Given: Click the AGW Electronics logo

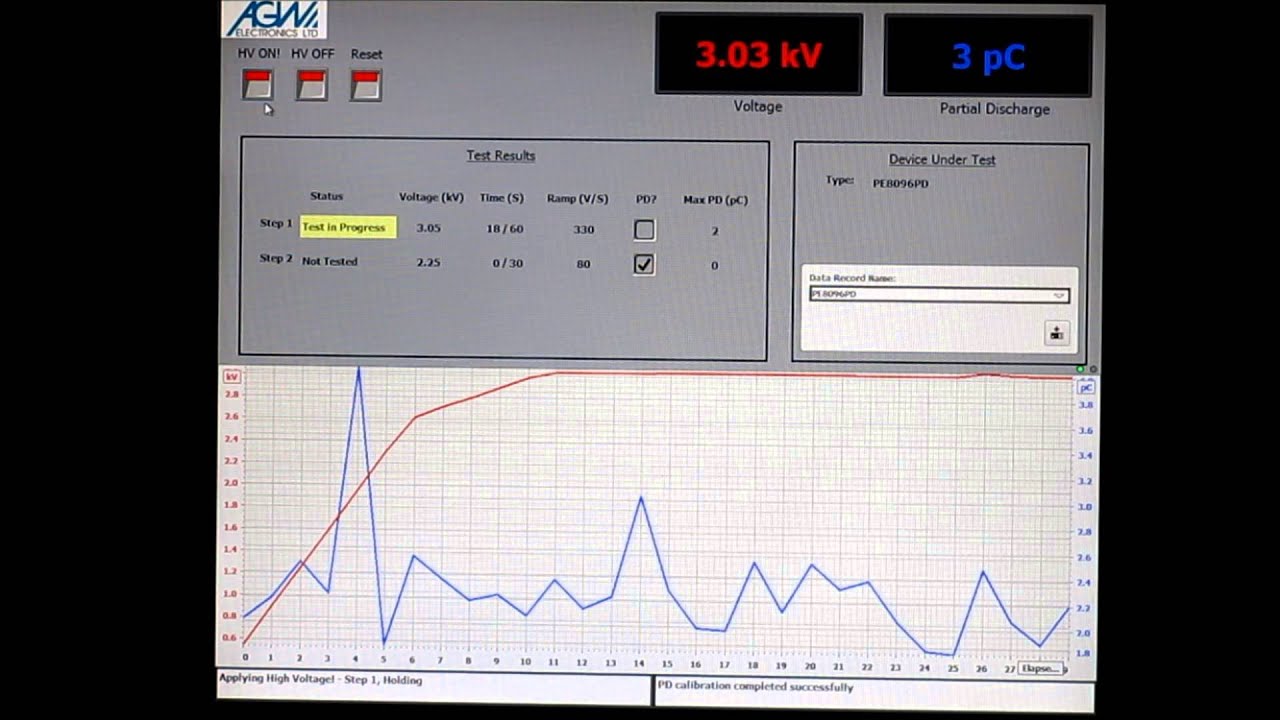Looking at the screenshot, I should tap(273, 19).
